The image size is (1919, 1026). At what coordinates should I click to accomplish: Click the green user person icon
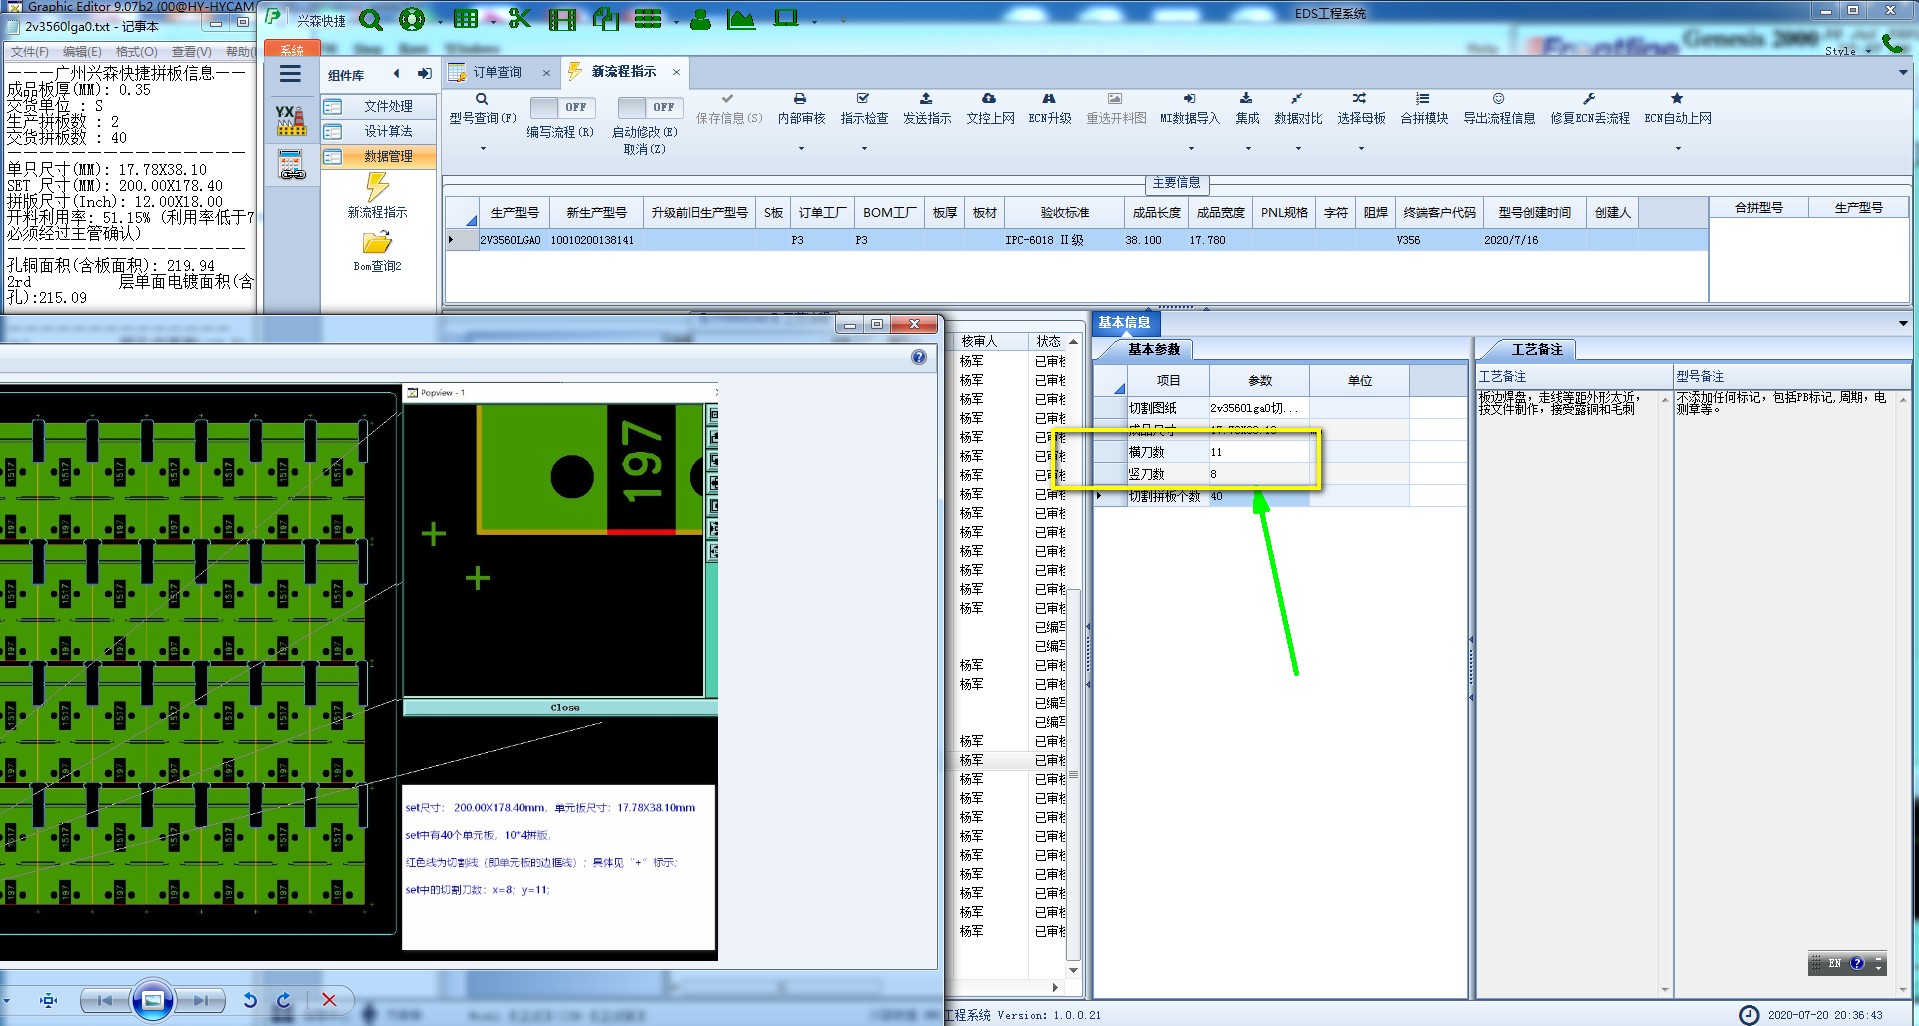(700, 18)
